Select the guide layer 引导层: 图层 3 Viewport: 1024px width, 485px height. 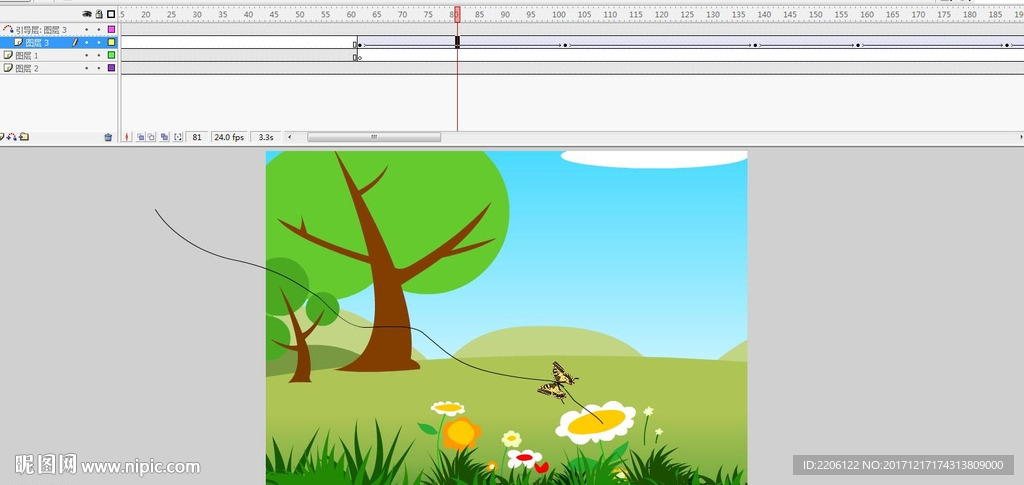tap(41, 30)
